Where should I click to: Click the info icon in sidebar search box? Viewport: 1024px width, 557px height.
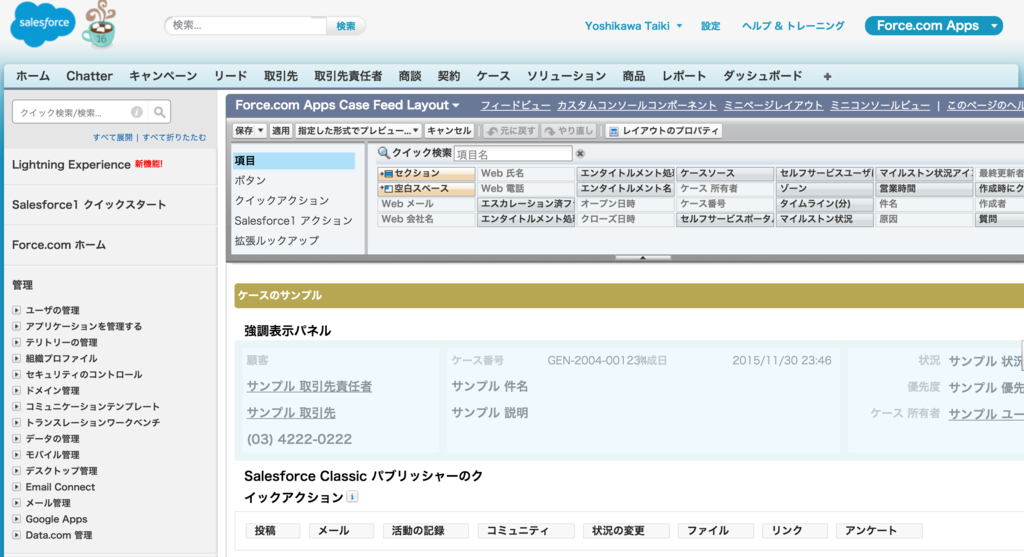(x=136, y=112)
